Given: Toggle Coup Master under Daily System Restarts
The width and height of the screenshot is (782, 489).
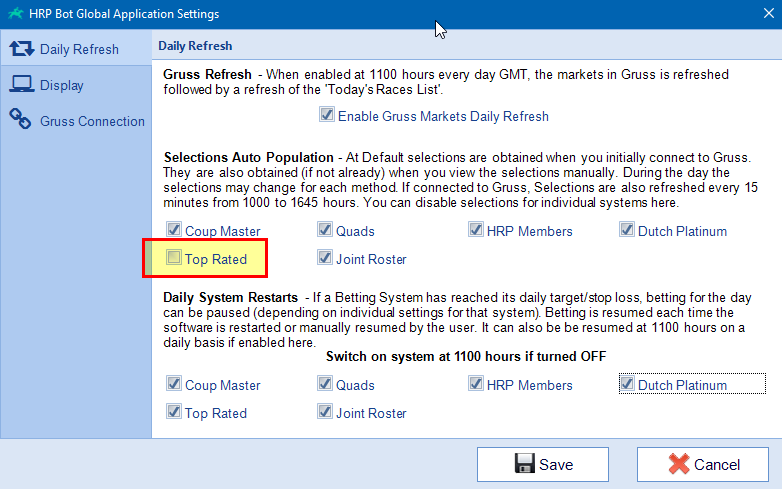Looking at the screenshot, I should (174, 384).
